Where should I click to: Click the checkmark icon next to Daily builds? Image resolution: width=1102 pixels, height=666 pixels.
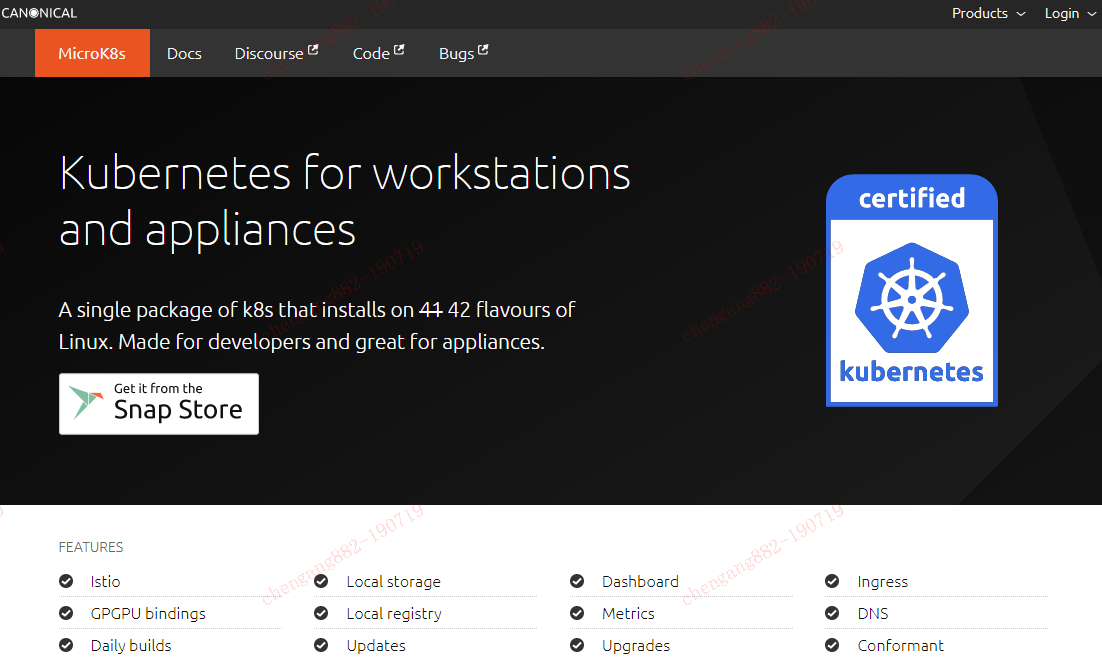[66, 645]
